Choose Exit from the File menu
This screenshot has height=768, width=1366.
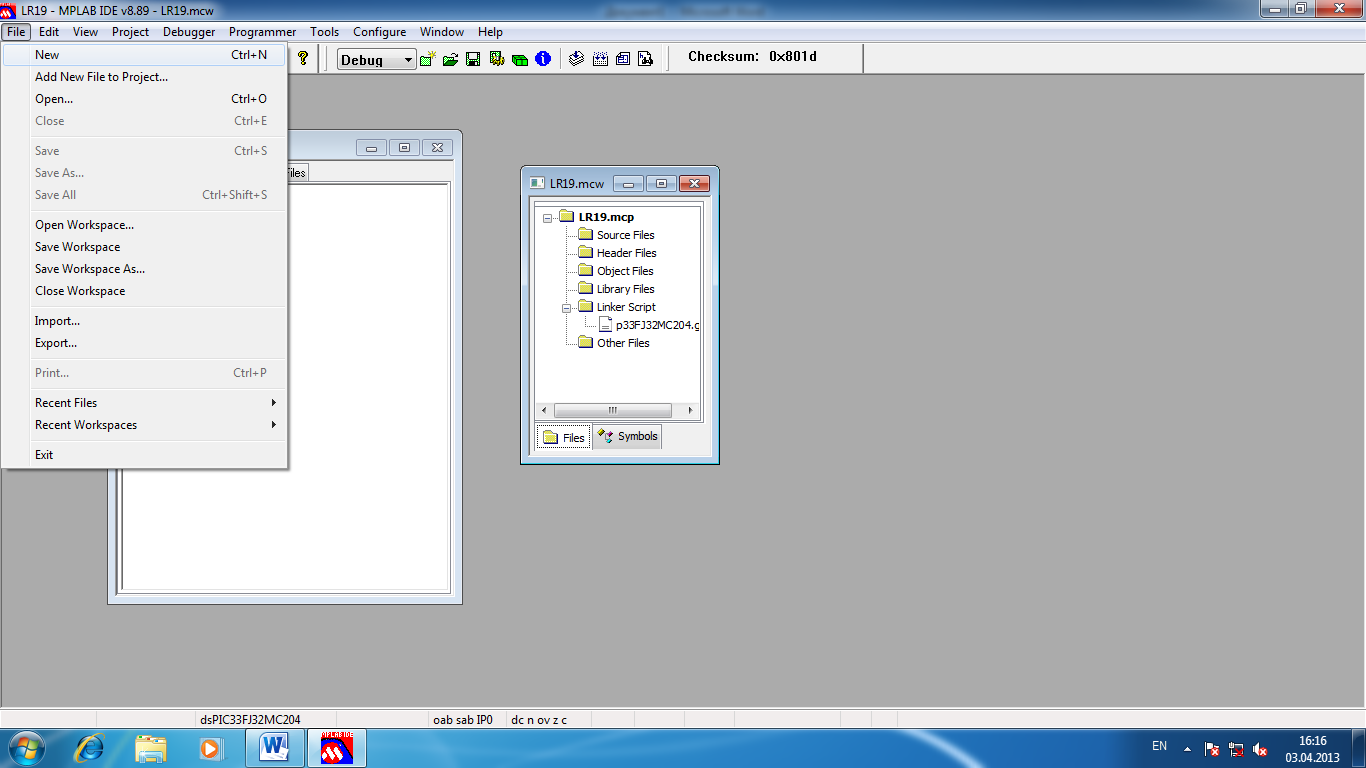[144, 455]
